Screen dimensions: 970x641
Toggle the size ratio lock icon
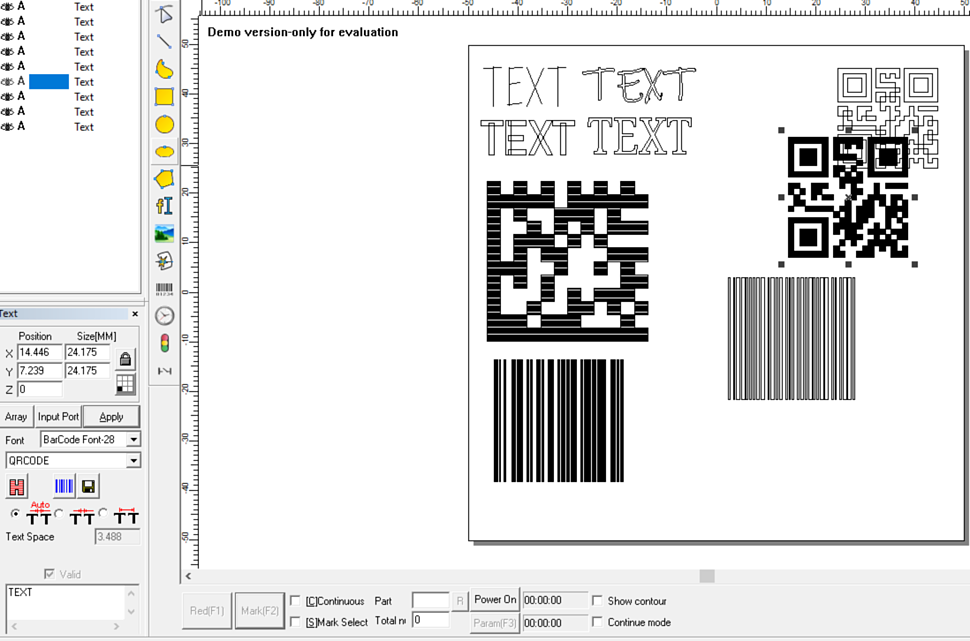click(x=125, y=359)
